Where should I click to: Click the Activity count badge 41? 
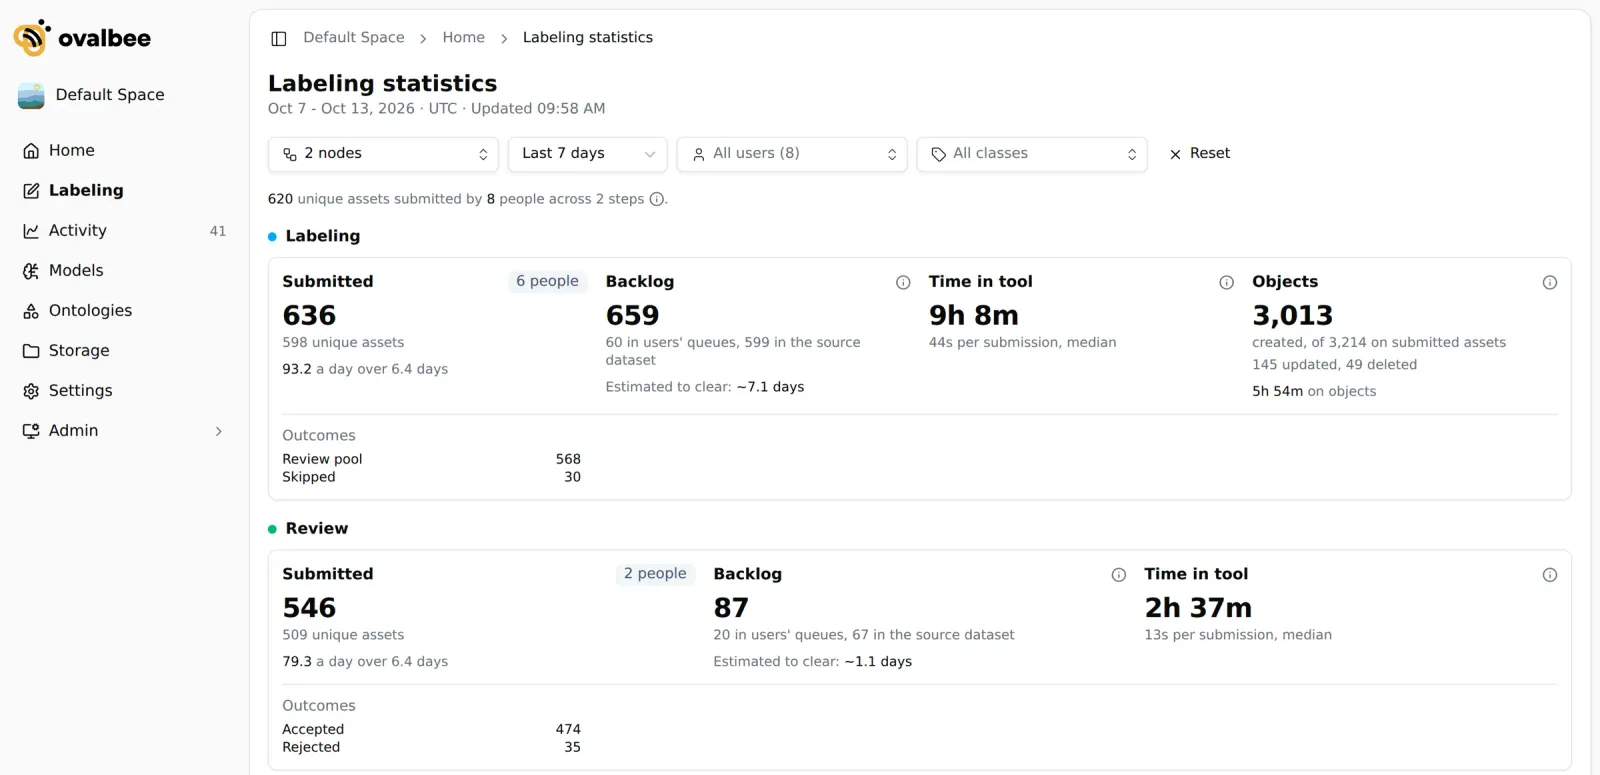tap(218, 231)
